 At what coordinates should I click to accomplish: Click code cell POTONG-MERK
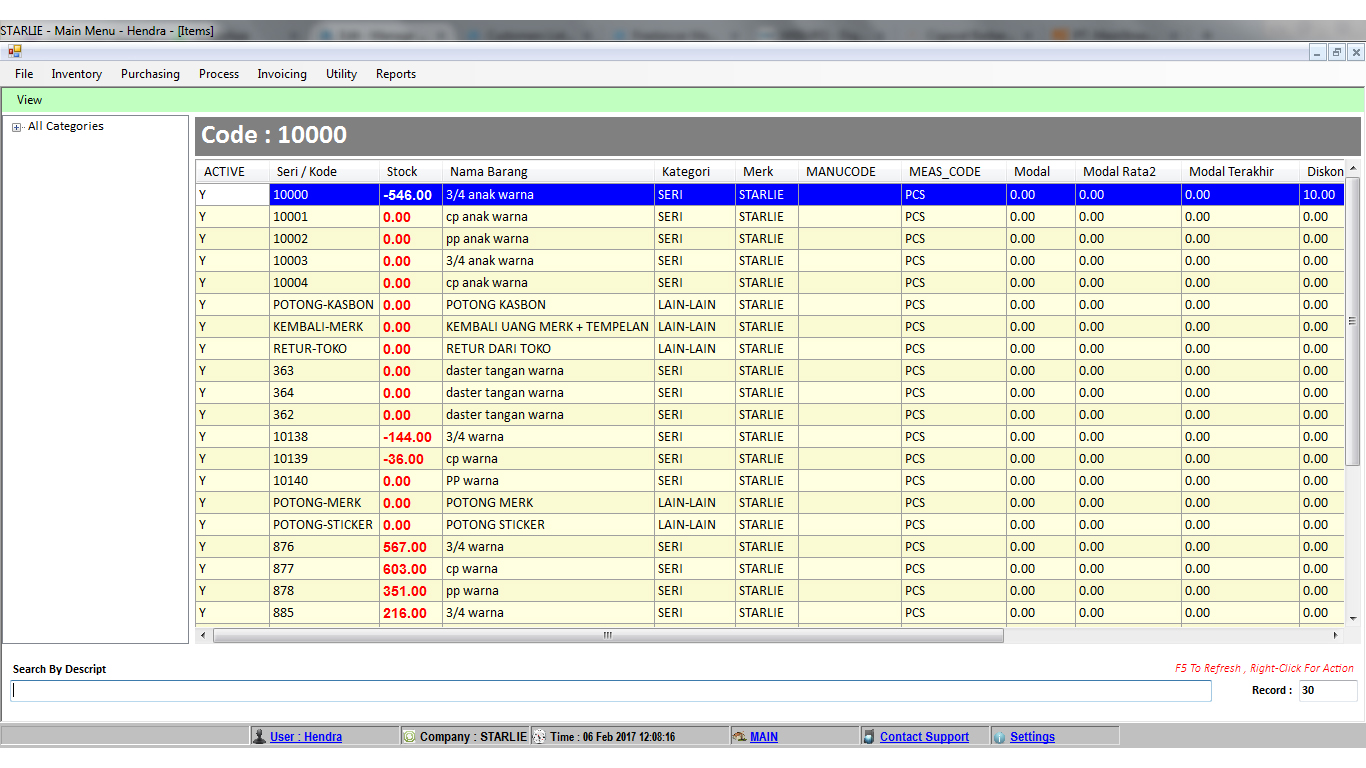tap(324, 503)
